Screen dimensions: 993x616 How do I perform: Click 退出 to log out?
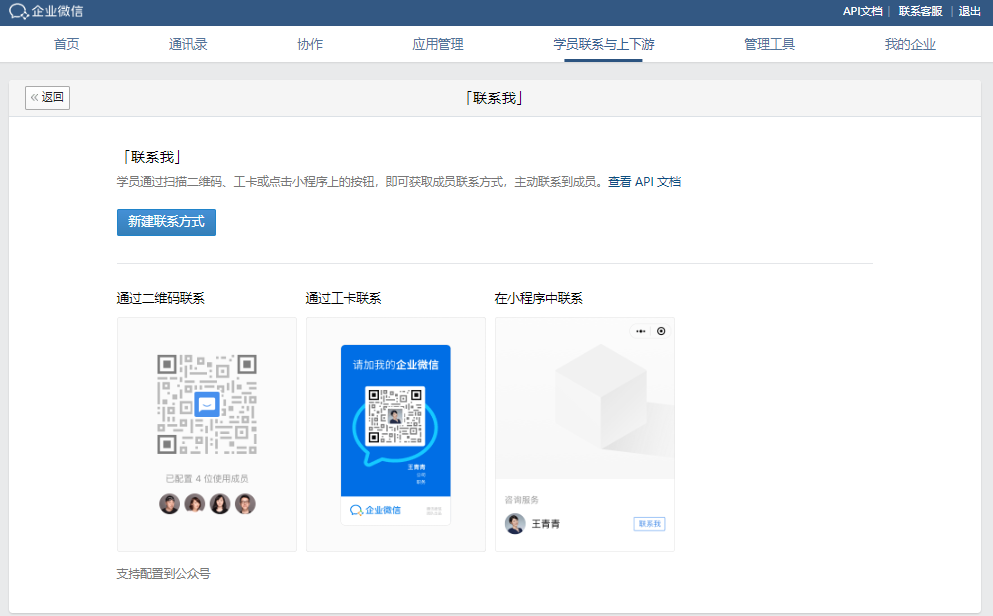coord(970,11)
